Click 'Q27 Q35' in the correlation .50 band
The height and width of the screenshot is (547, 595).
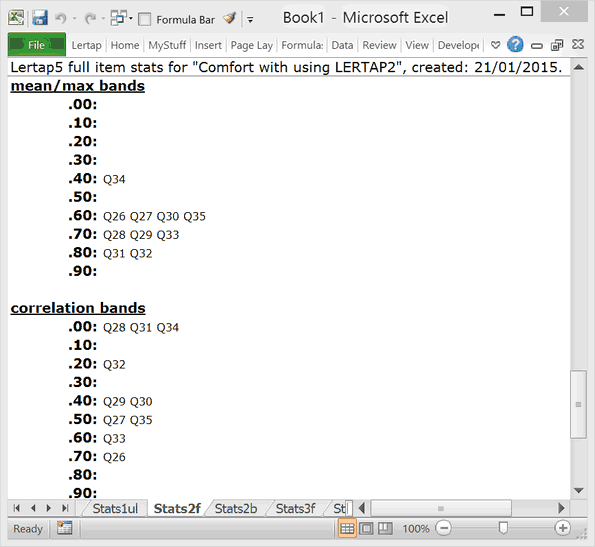(x=128, y=420)
